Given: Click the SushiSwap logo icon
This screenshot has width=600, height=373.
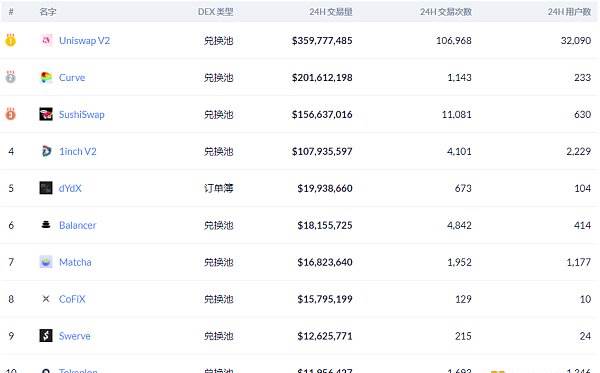Looking at the screenshot, I should pos(46,114).
